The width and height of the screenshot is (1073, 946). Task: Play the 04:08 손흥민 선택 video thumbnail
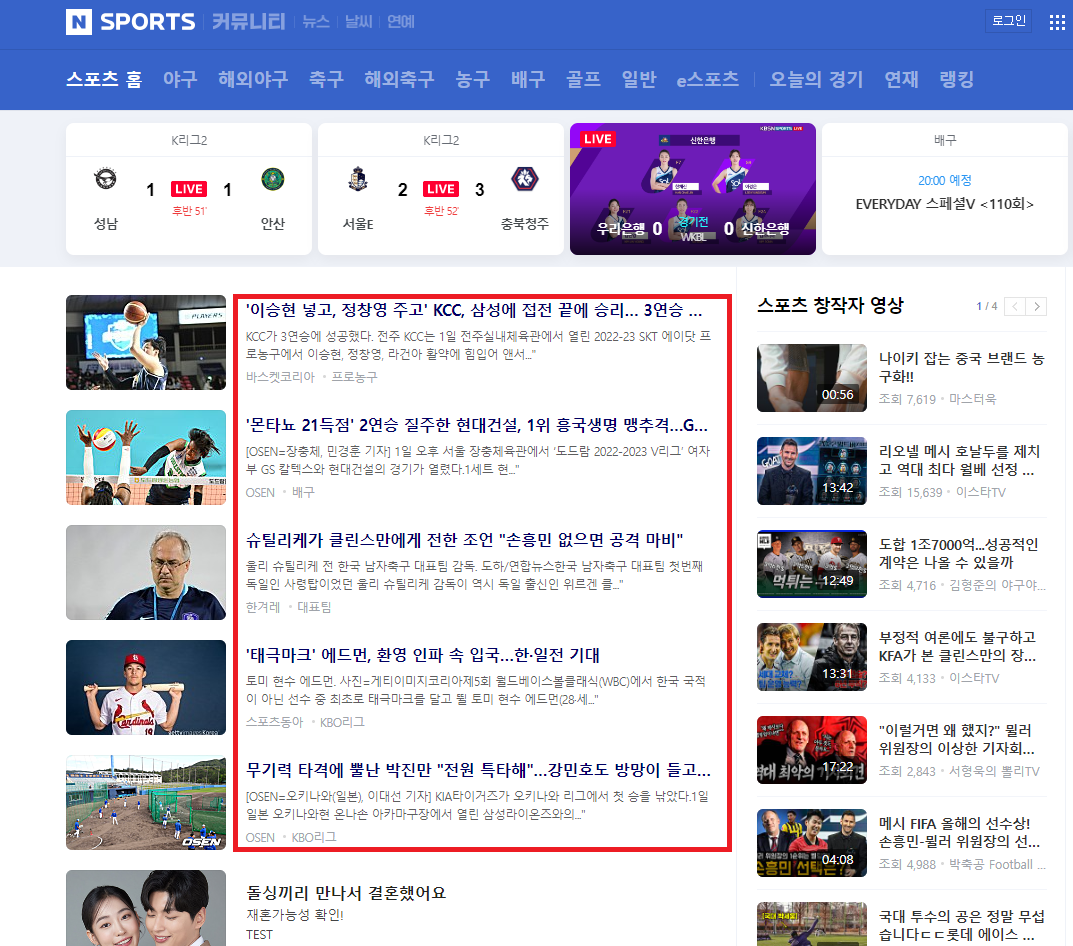(812, 843)
